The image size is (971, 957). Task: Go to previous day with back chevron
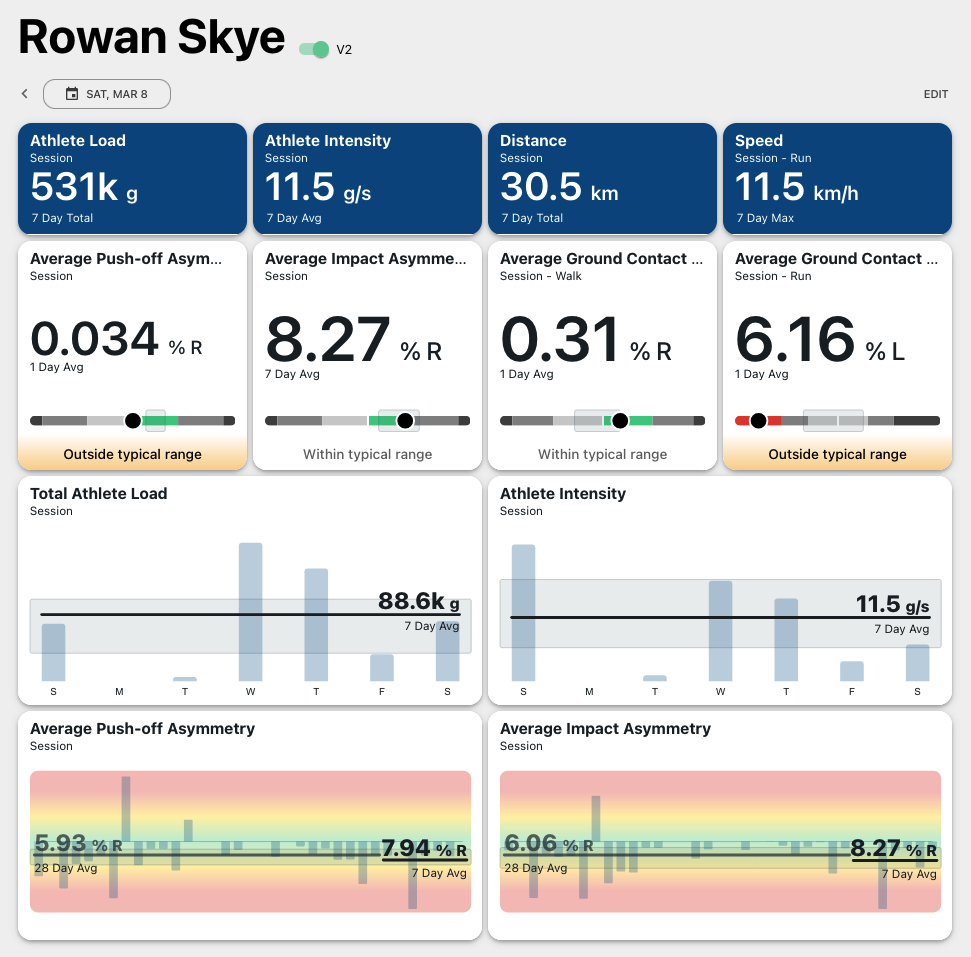point(25,94)
